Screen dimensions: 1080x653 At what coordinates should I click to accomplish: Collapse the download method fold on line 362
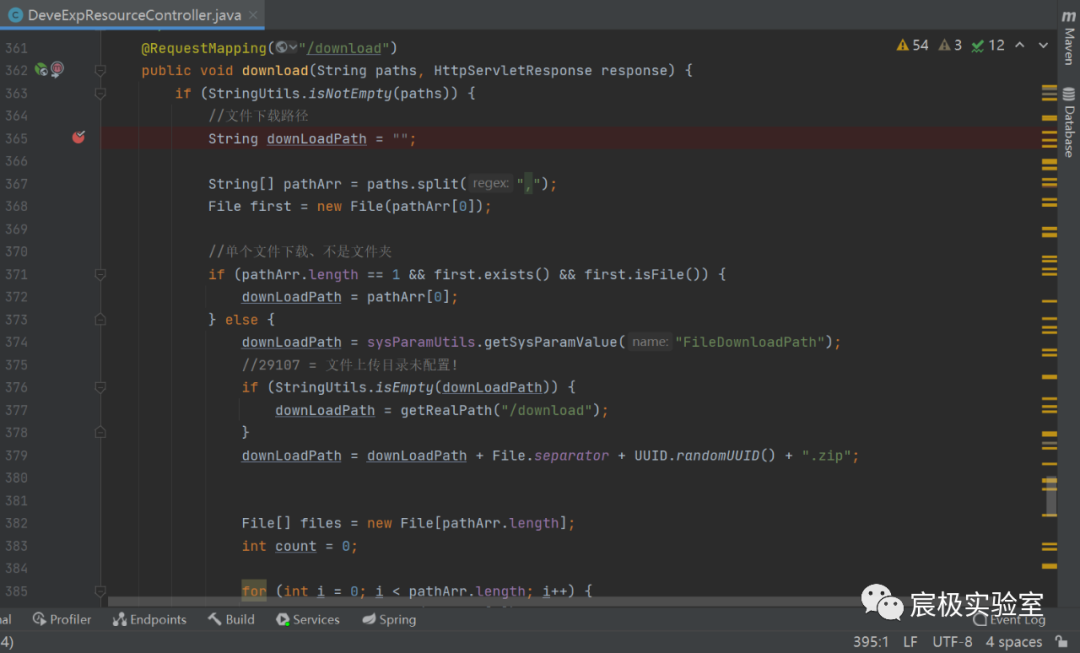point(100,70)
